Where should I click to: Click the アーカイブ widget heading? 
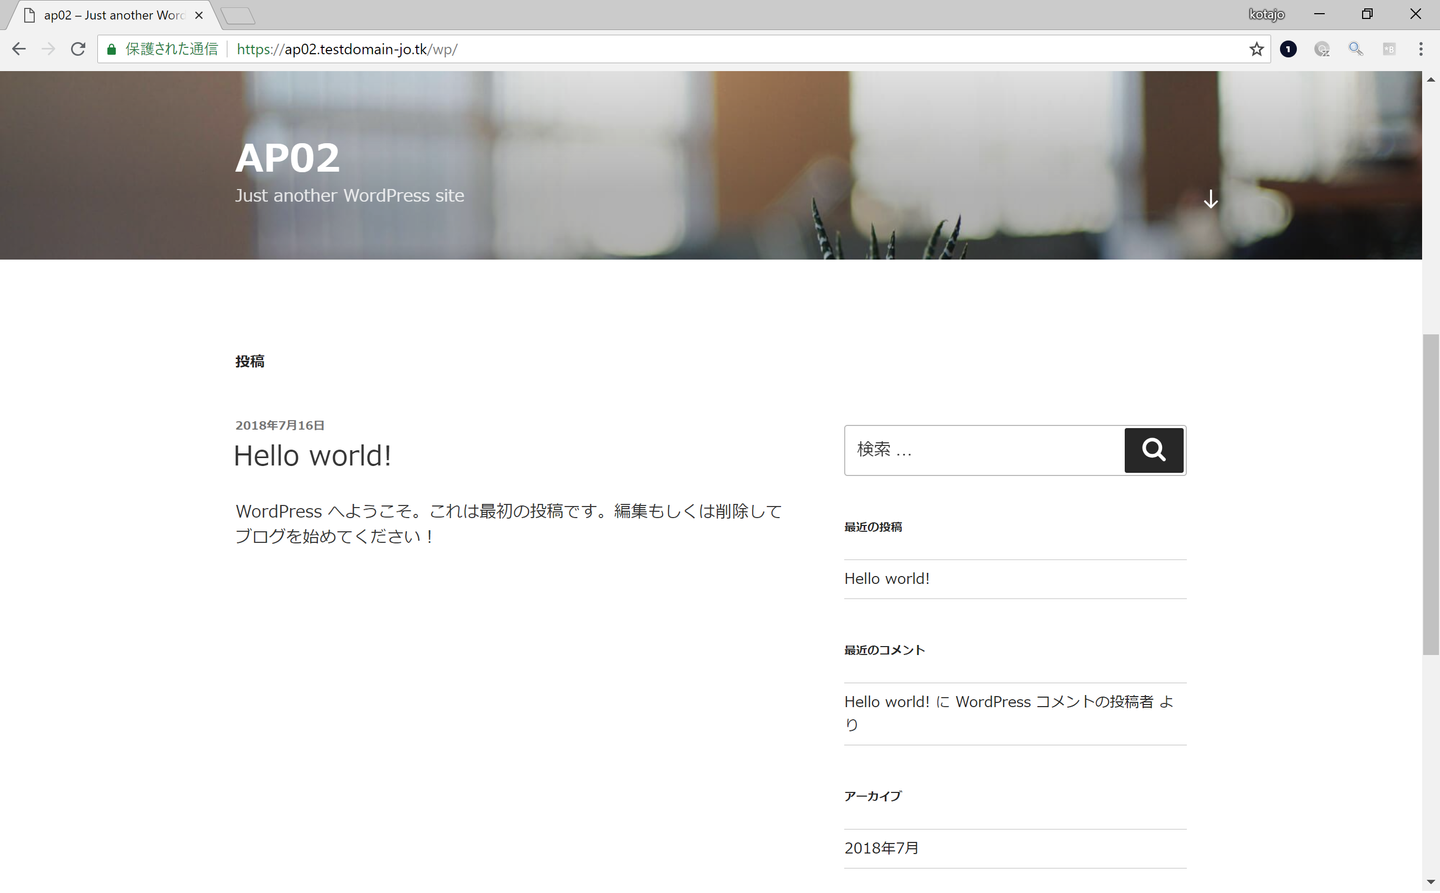(x=873, y=796)
